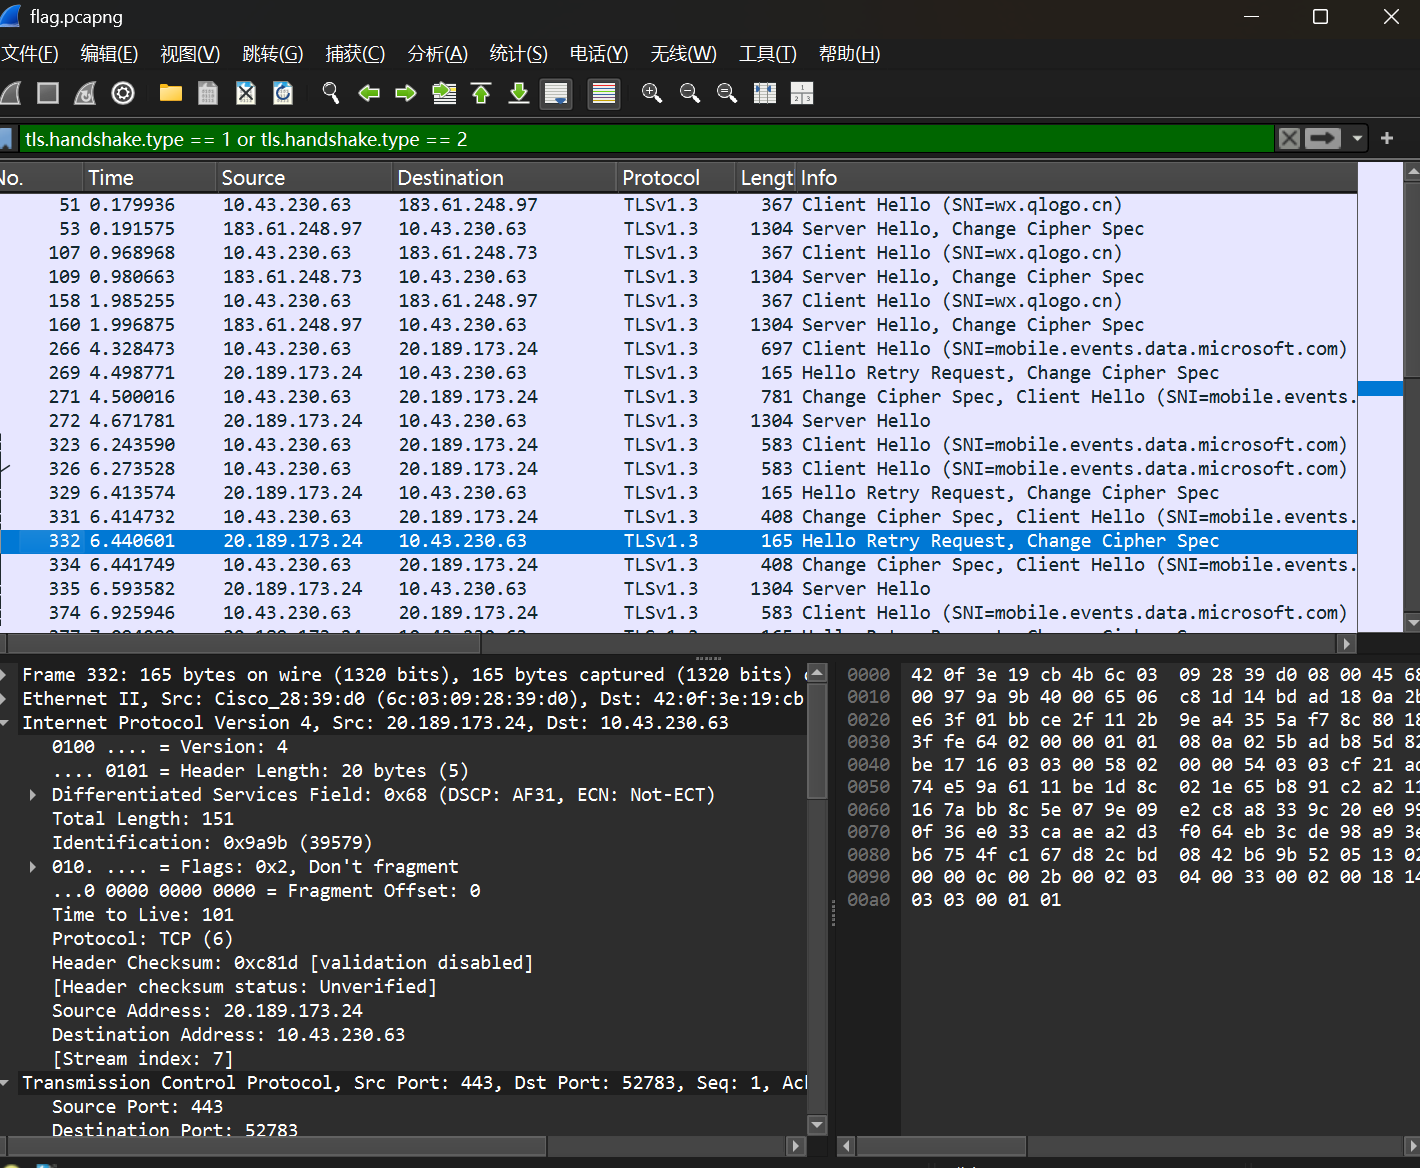The height and width of the screenshot is (1168, 1420).
Task: Select packet 272 Server Hello row
Action: click(678, 421)
